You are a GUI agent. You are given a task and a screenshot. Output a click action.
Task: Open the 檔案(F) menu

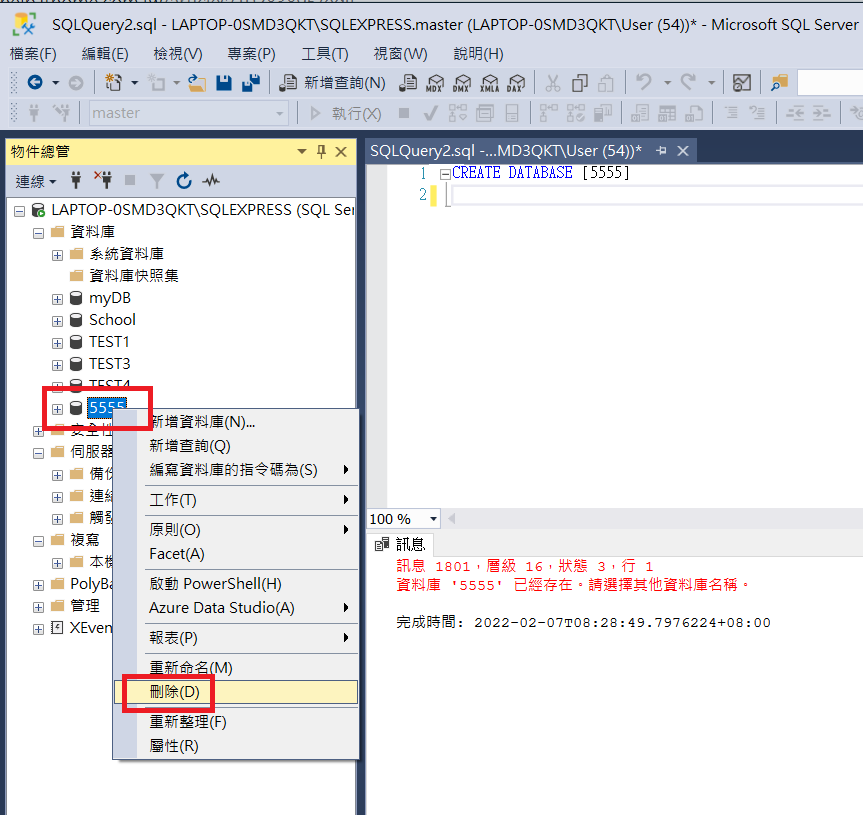click(x=33, y=54)
